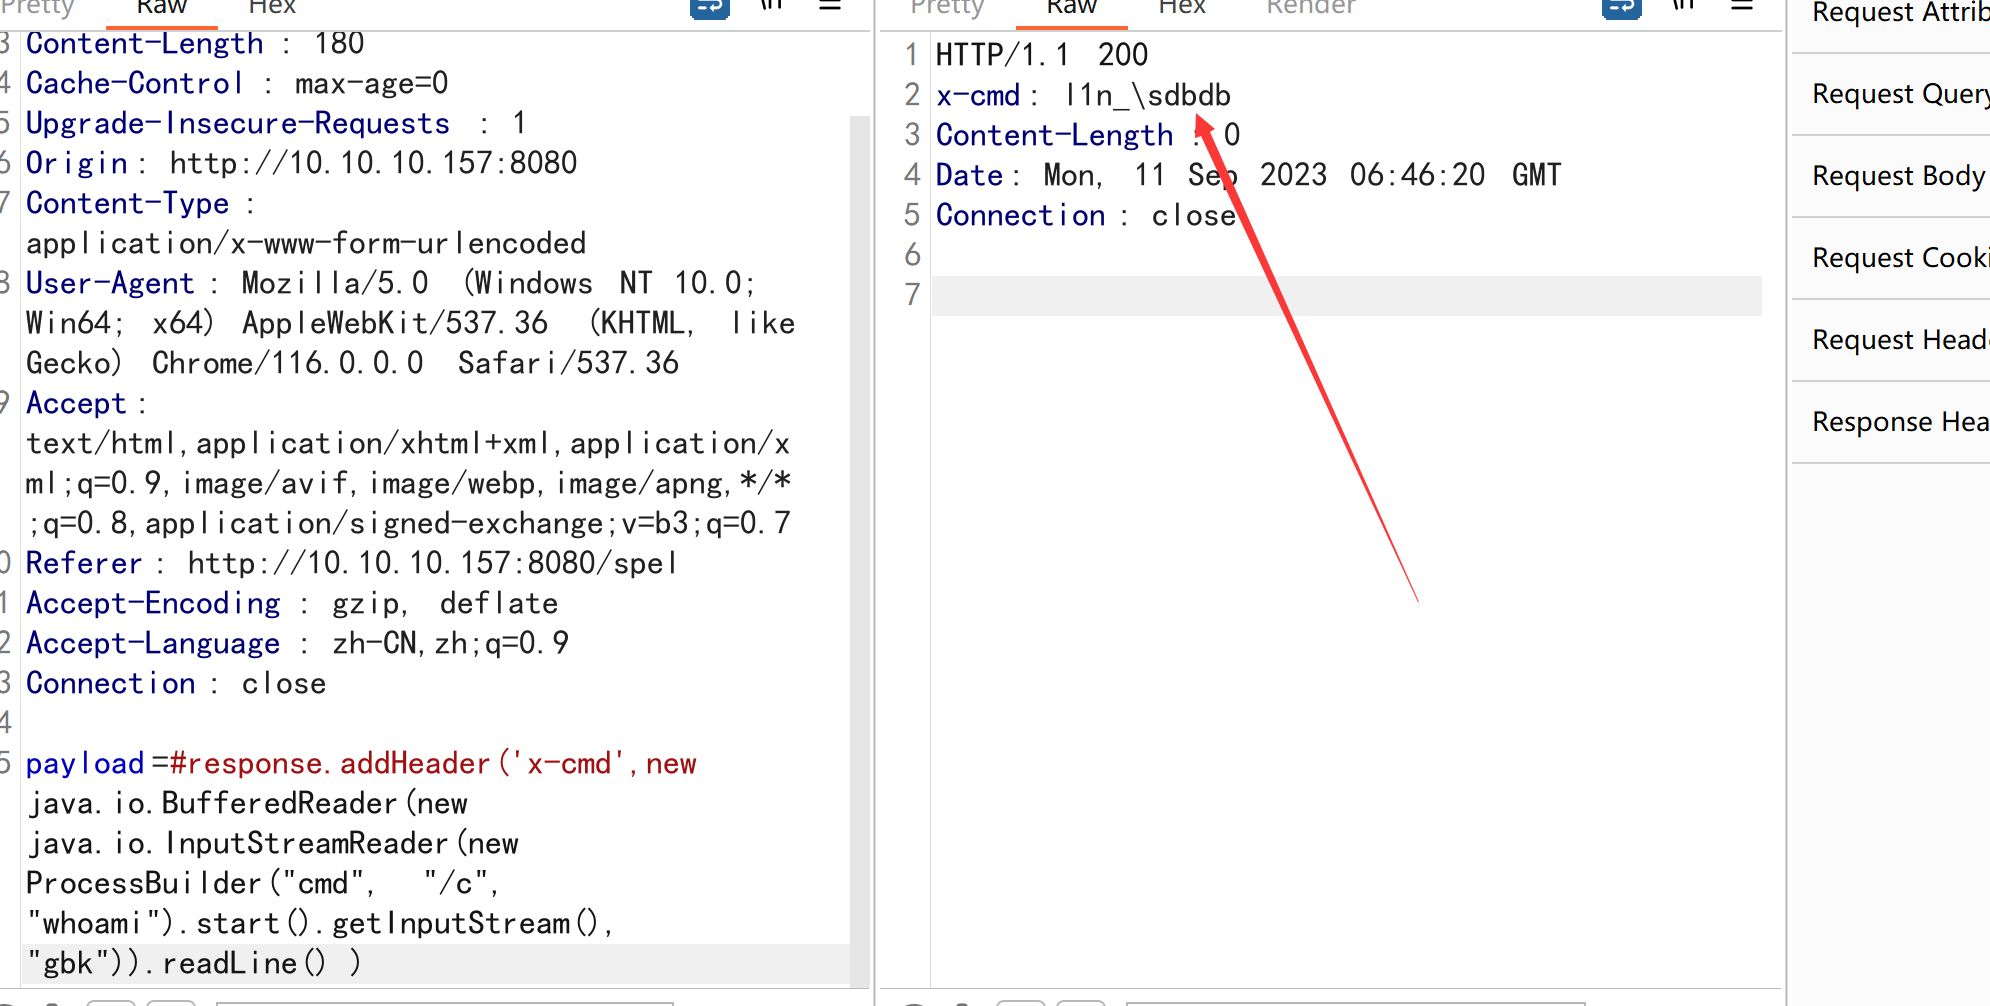Open the hamburger menu icon on response editor
The width and height of the screenshot is (1990, 1006).
[x=1742, y=8]
